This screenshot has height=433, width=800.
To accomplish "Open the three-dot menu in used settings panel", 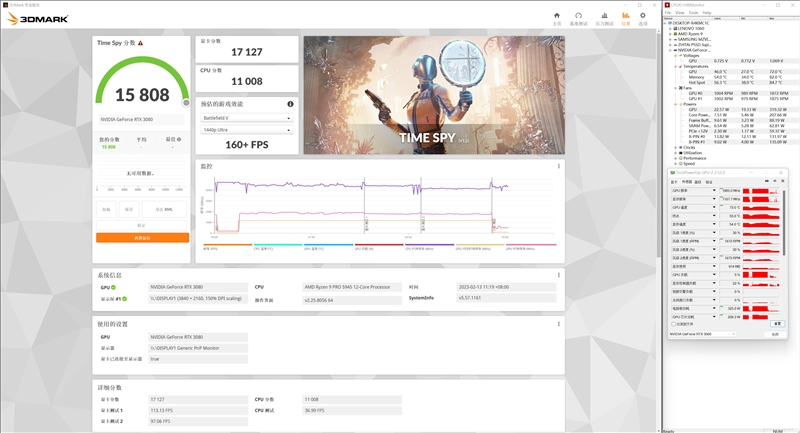I will pos(559,324).
